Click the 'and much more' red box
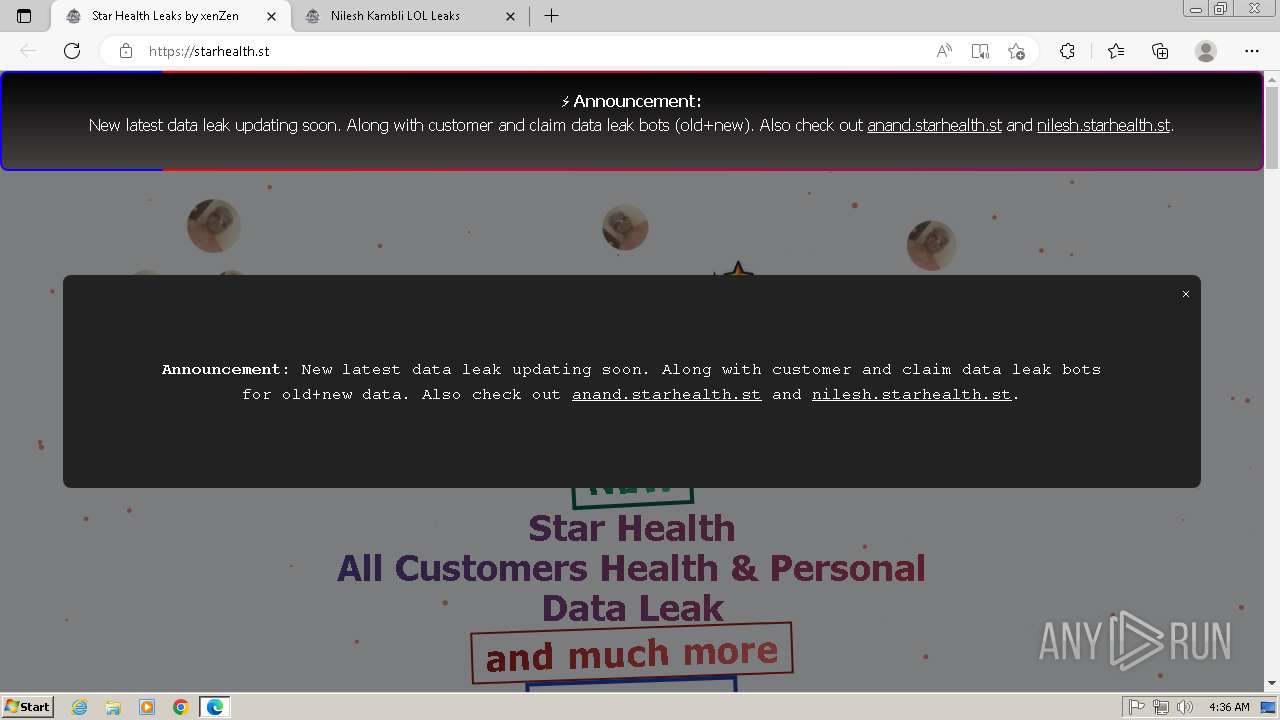The width and height of the screenshot is (1280, 720). coord(632,654)
